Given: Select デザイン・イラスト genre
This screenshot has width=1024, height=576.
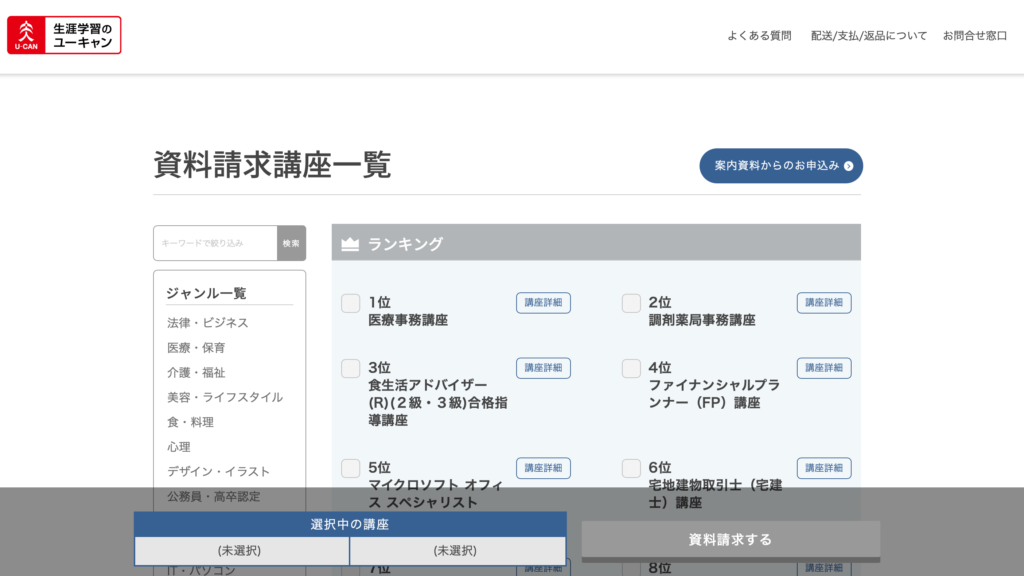Looking at the screenshot, I should tap(218, 472).
